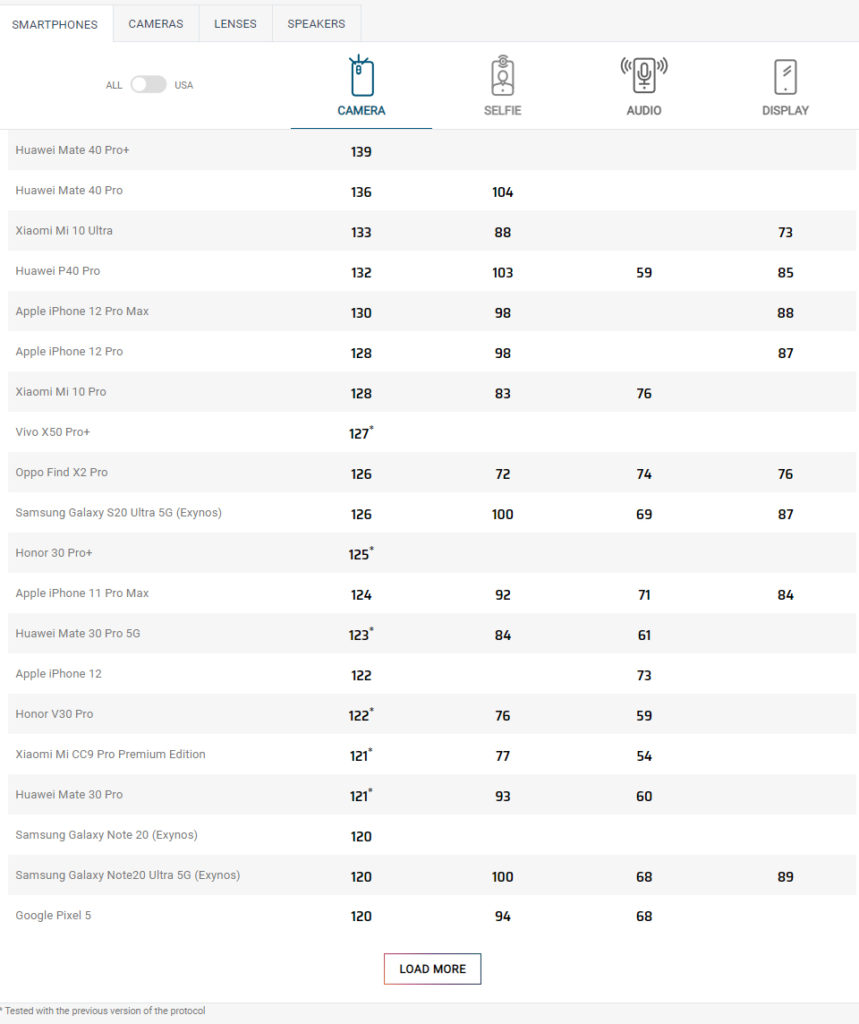
Task: Click the Audio microphone icon
Action: coord(644,76)
